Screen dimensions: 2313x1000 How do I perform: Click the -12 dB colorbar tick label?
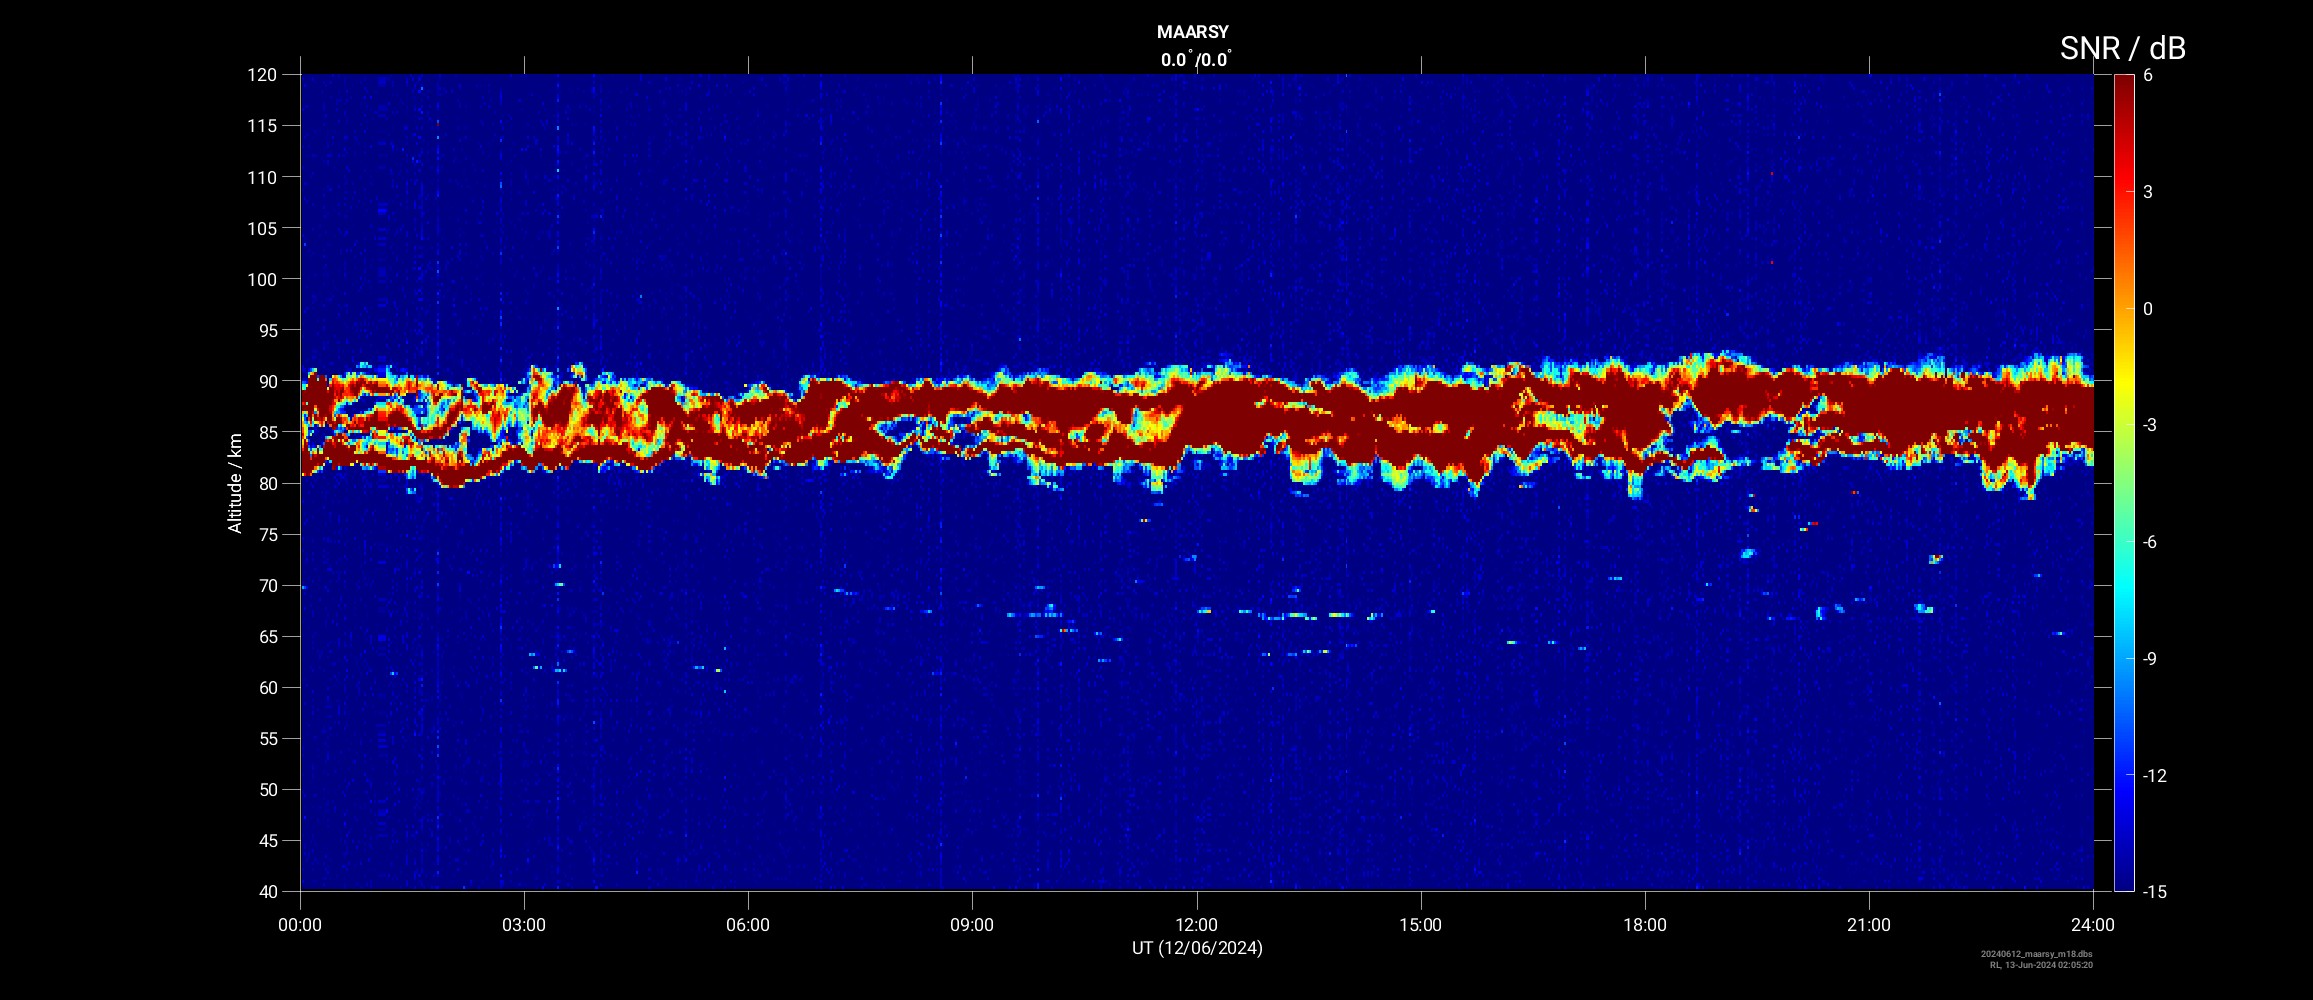(2155, 776)
